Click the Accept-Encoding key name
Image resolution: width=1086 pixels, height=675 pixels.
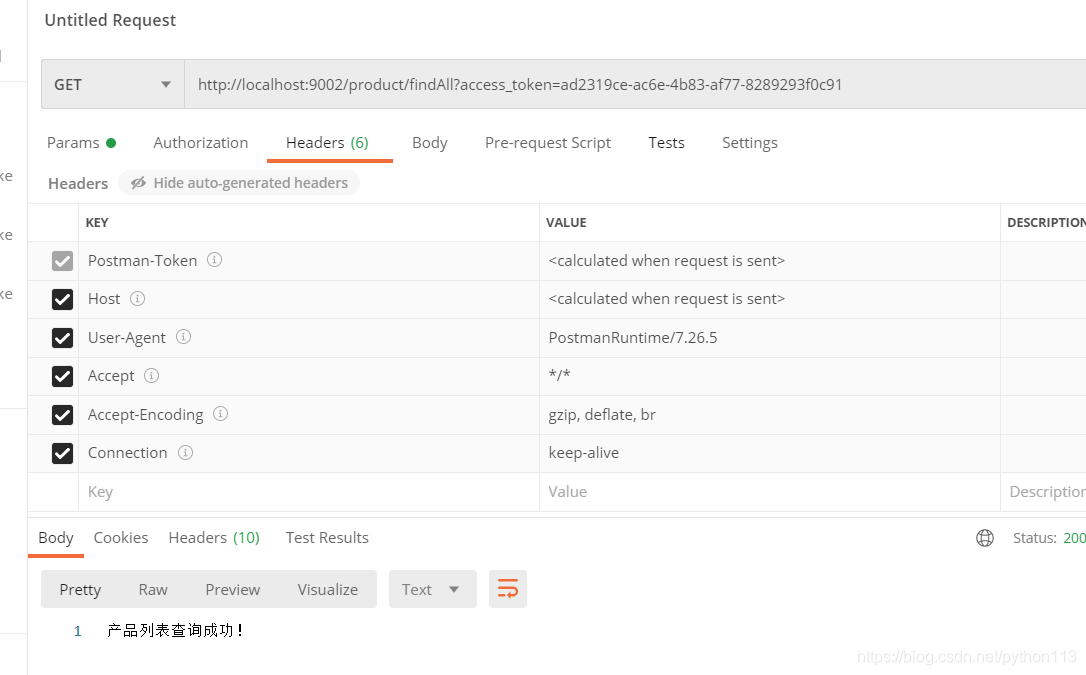point(145,415)
